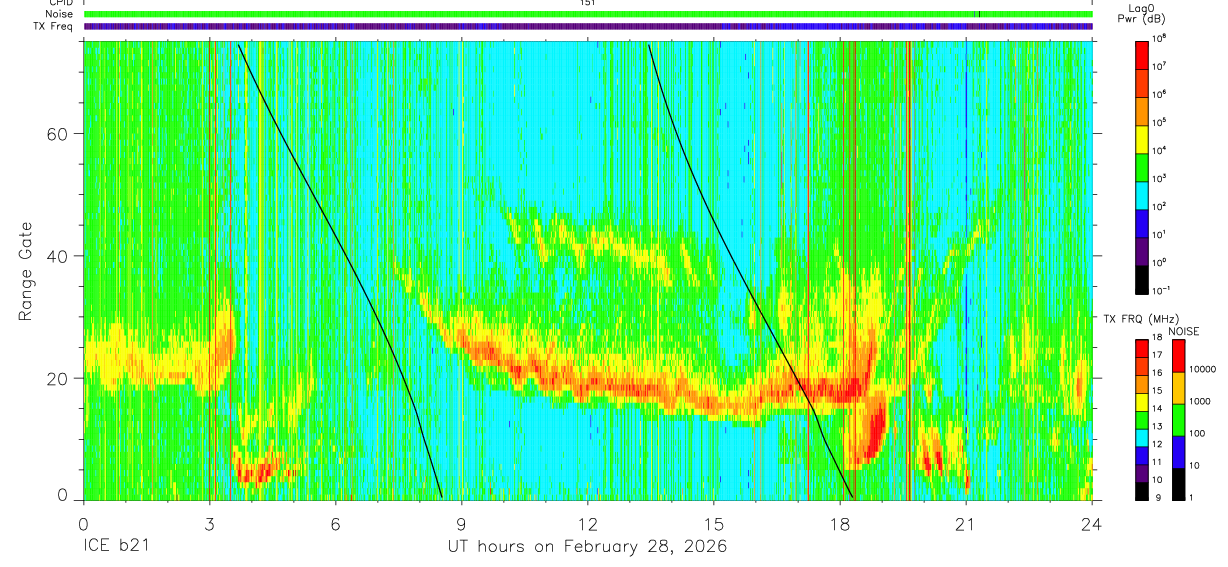Click the red segment of Lag0 Pwr colorbar
Viewport: 1228px width, 567px height.
(1141, 53)
